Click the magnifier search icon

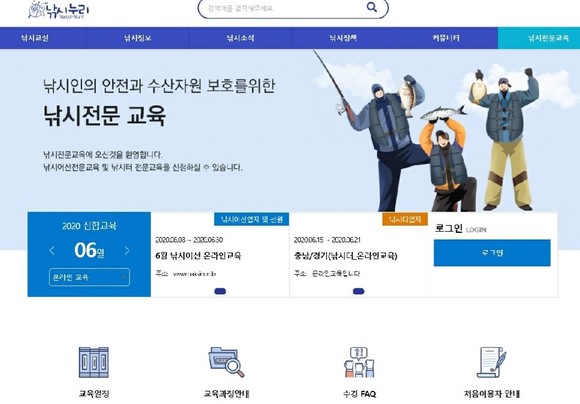coord(372,7)
